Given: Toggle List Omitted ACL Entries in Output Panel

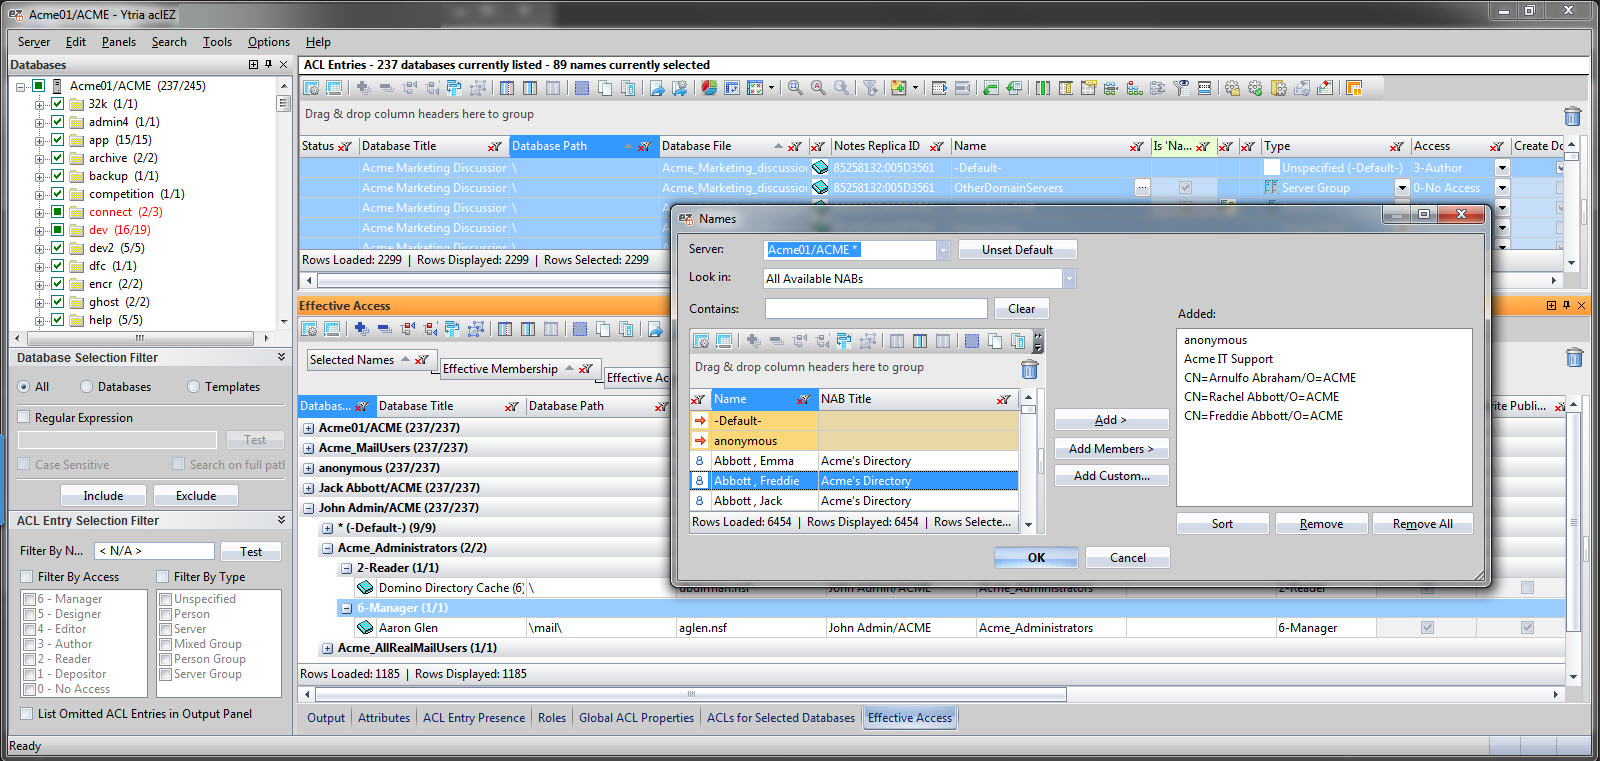Looking at the screenshot, I should click(26, 713).
